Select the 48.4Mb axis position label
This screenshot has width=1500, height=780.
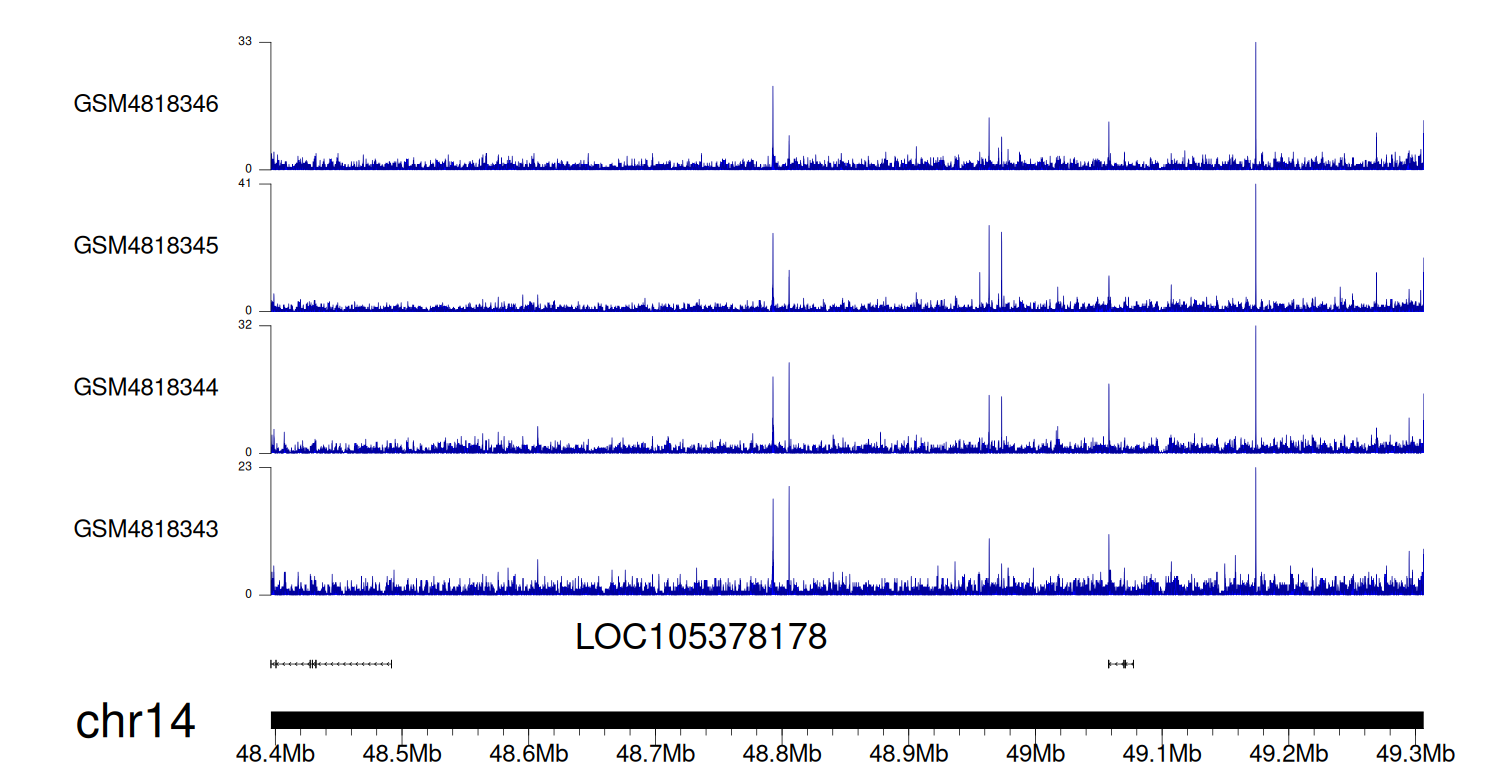[272, 753]
